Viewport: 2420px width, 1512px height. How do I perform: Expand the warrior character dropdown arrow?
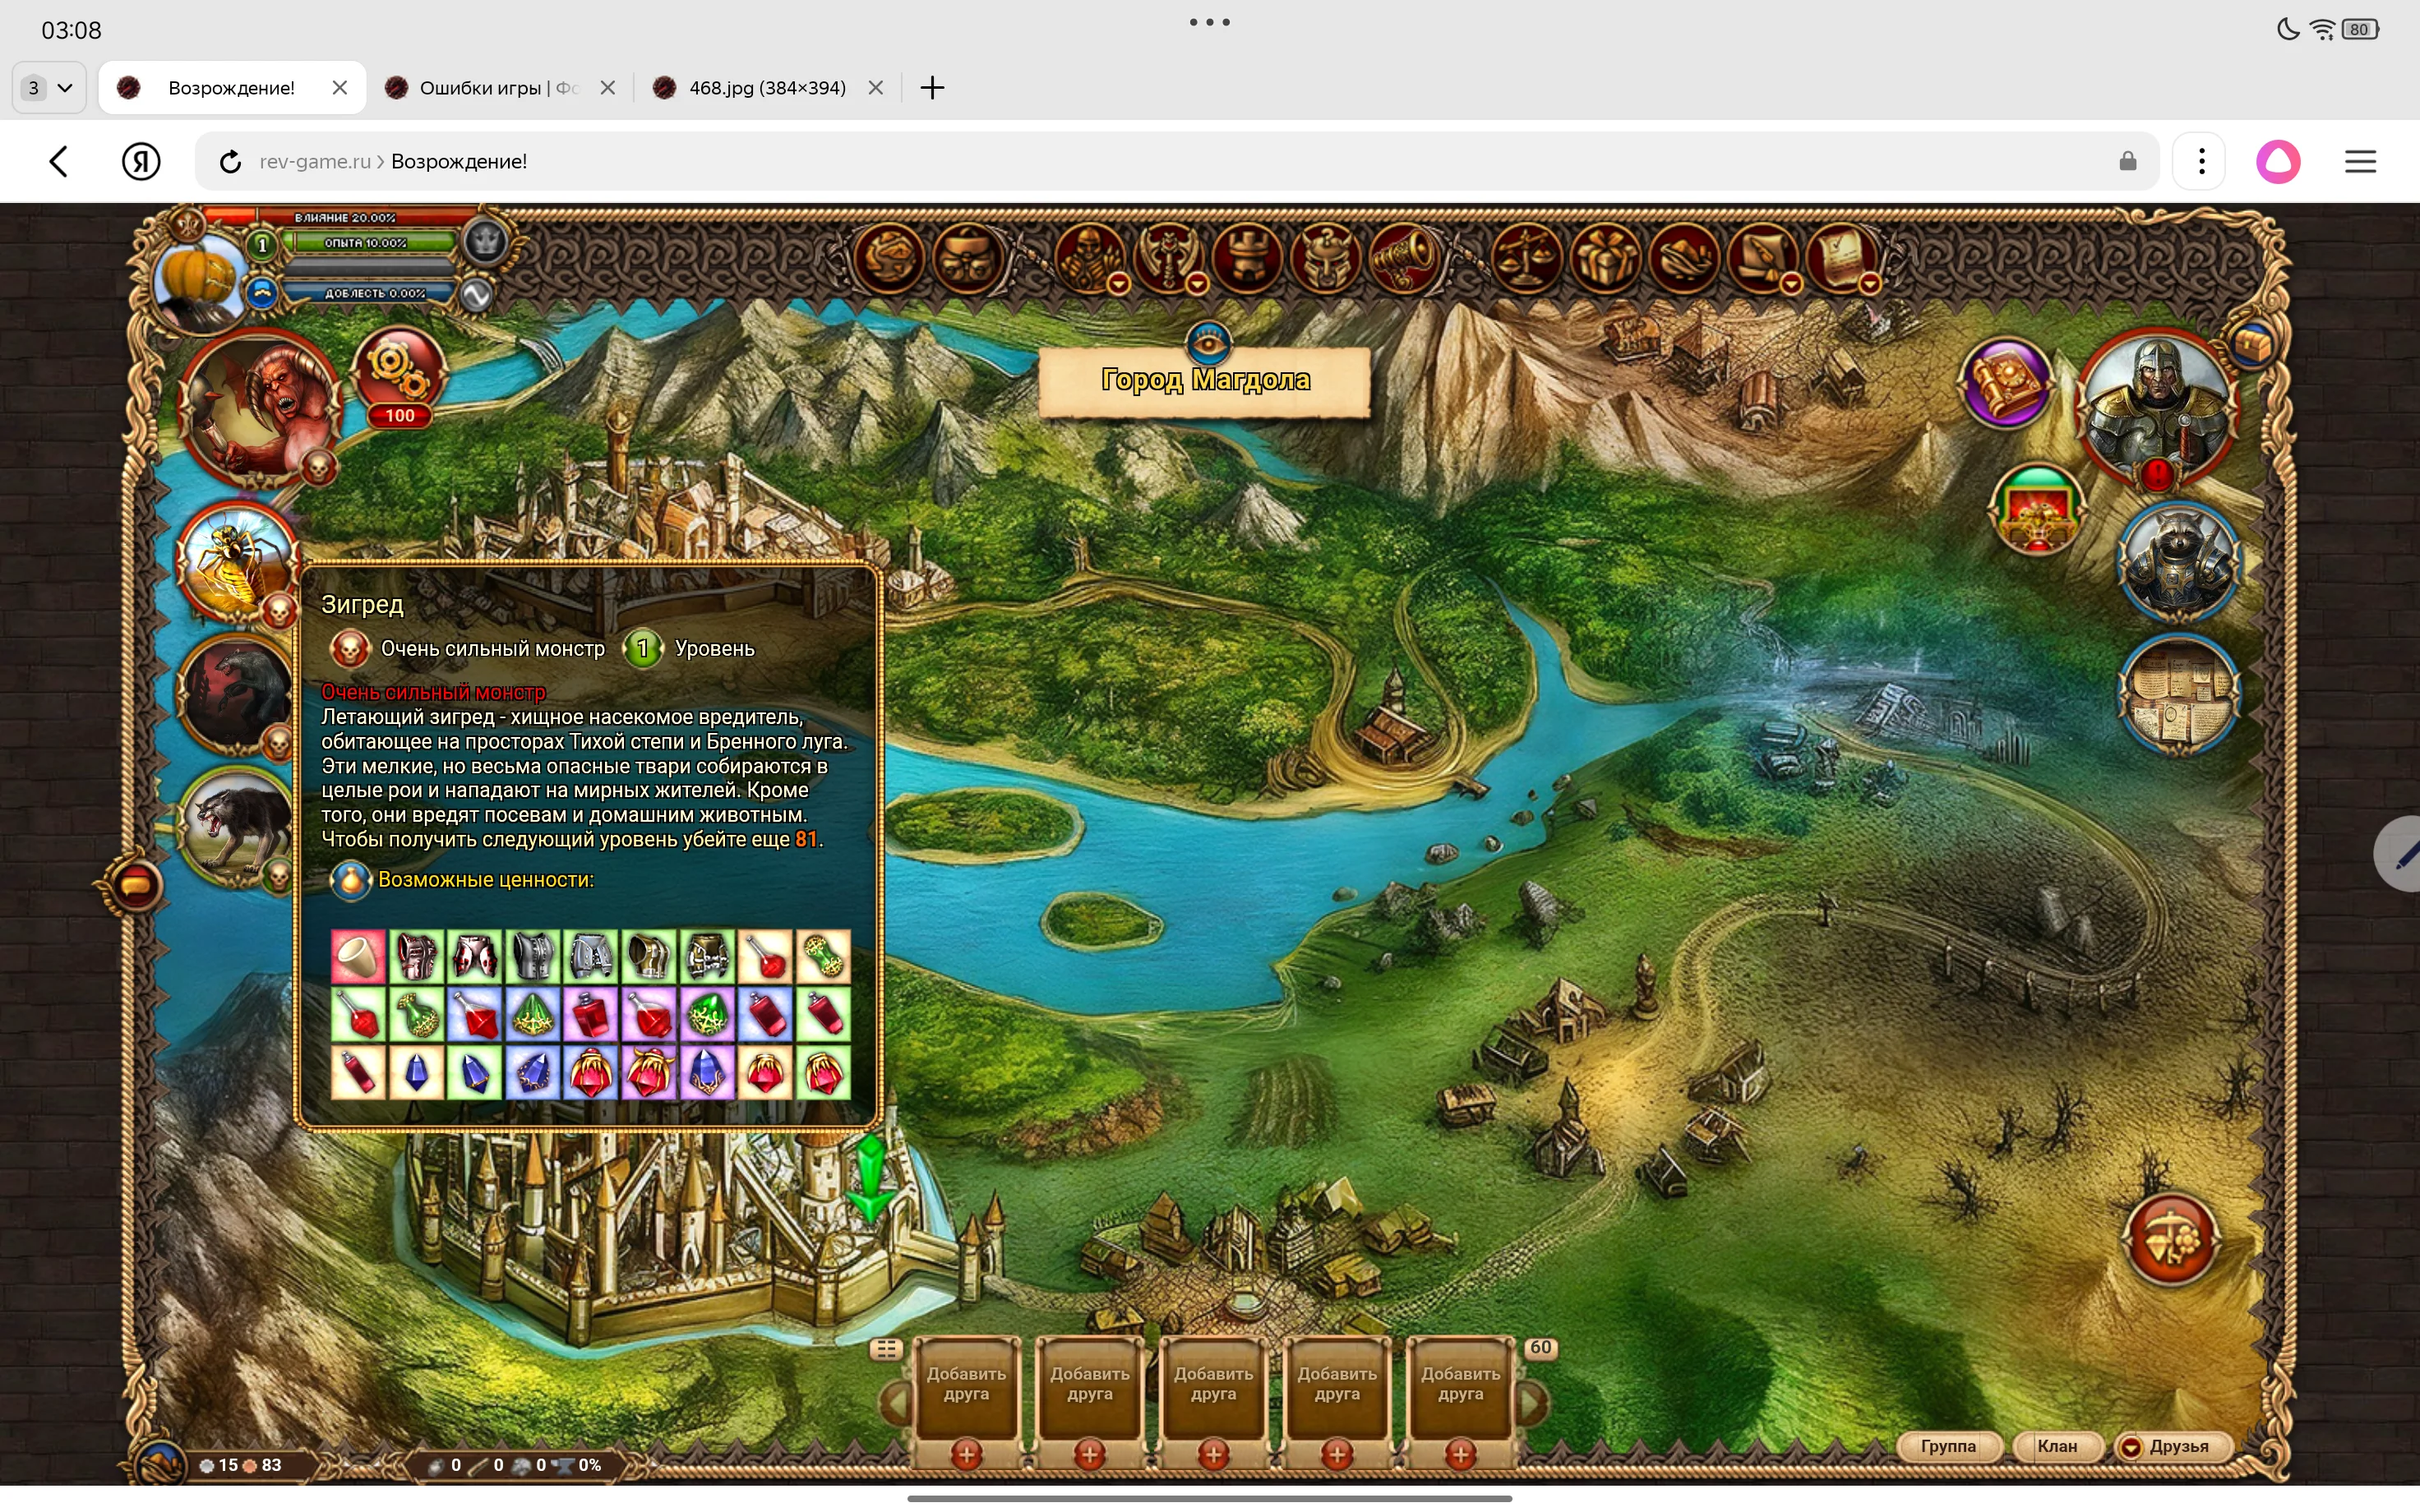pyautogui.click(x=1119, y=285)
